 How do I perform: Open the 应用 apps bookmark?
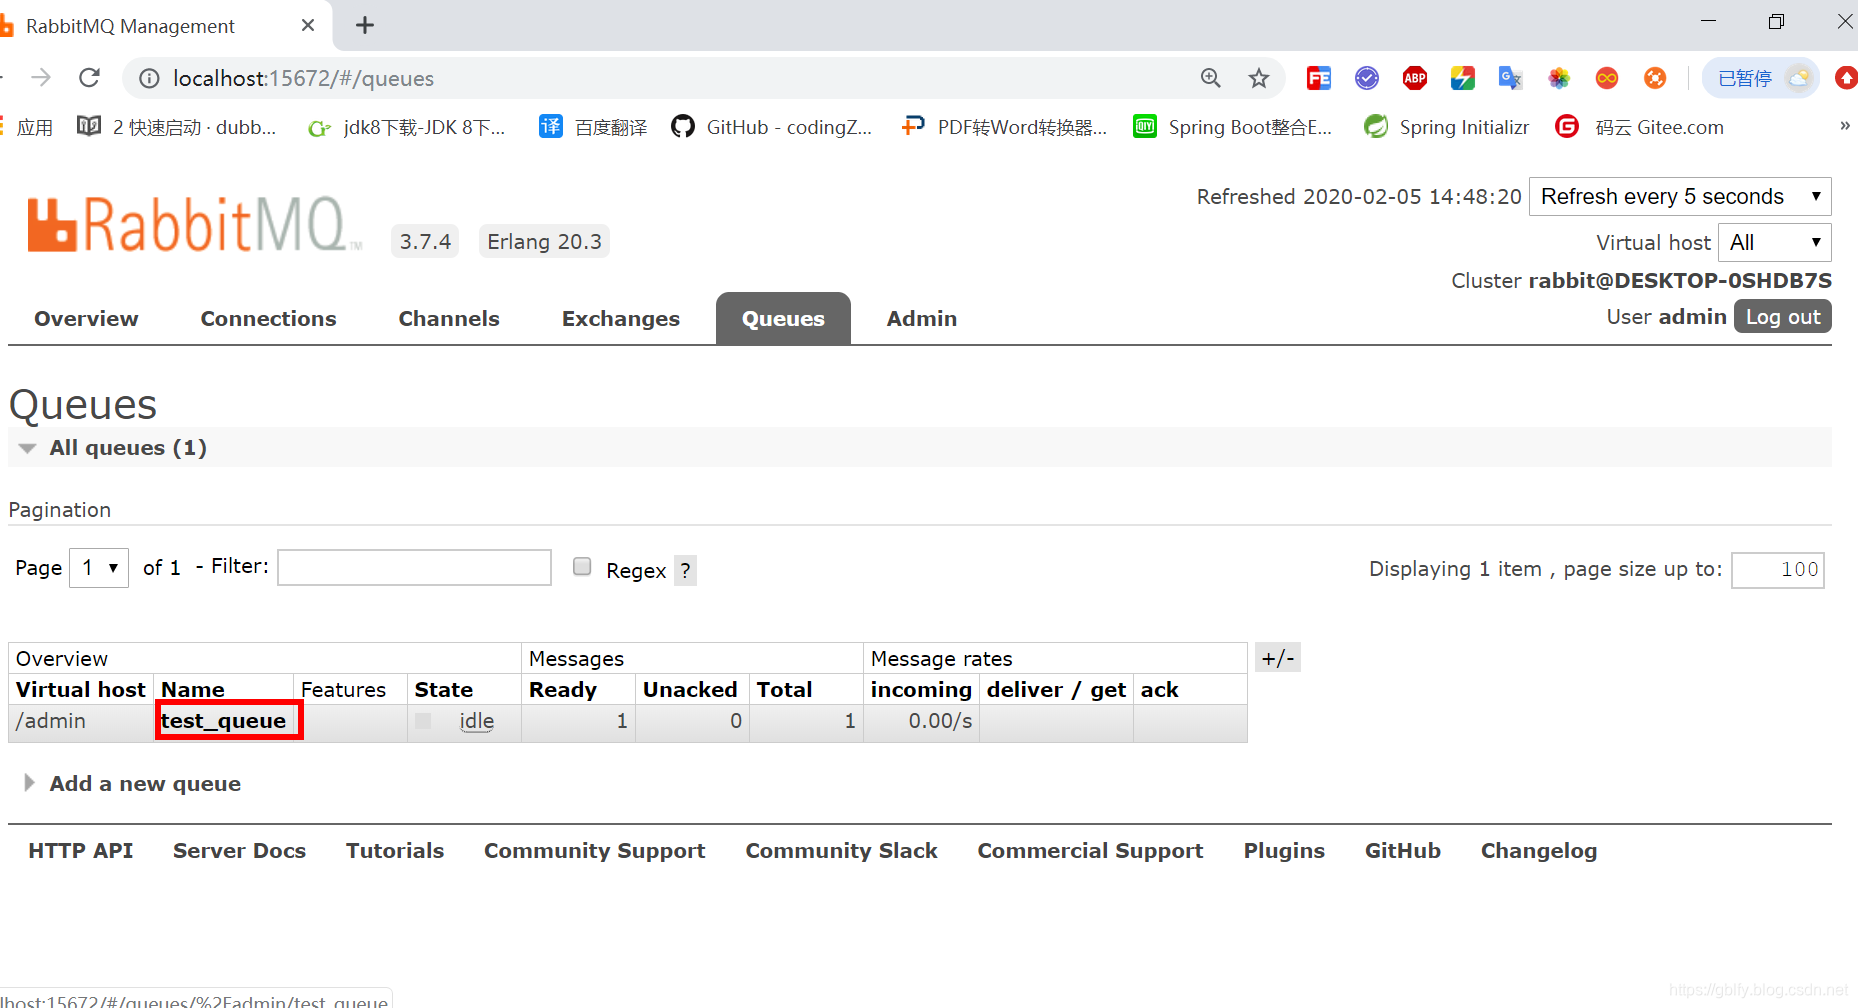[x=27, y=127]
